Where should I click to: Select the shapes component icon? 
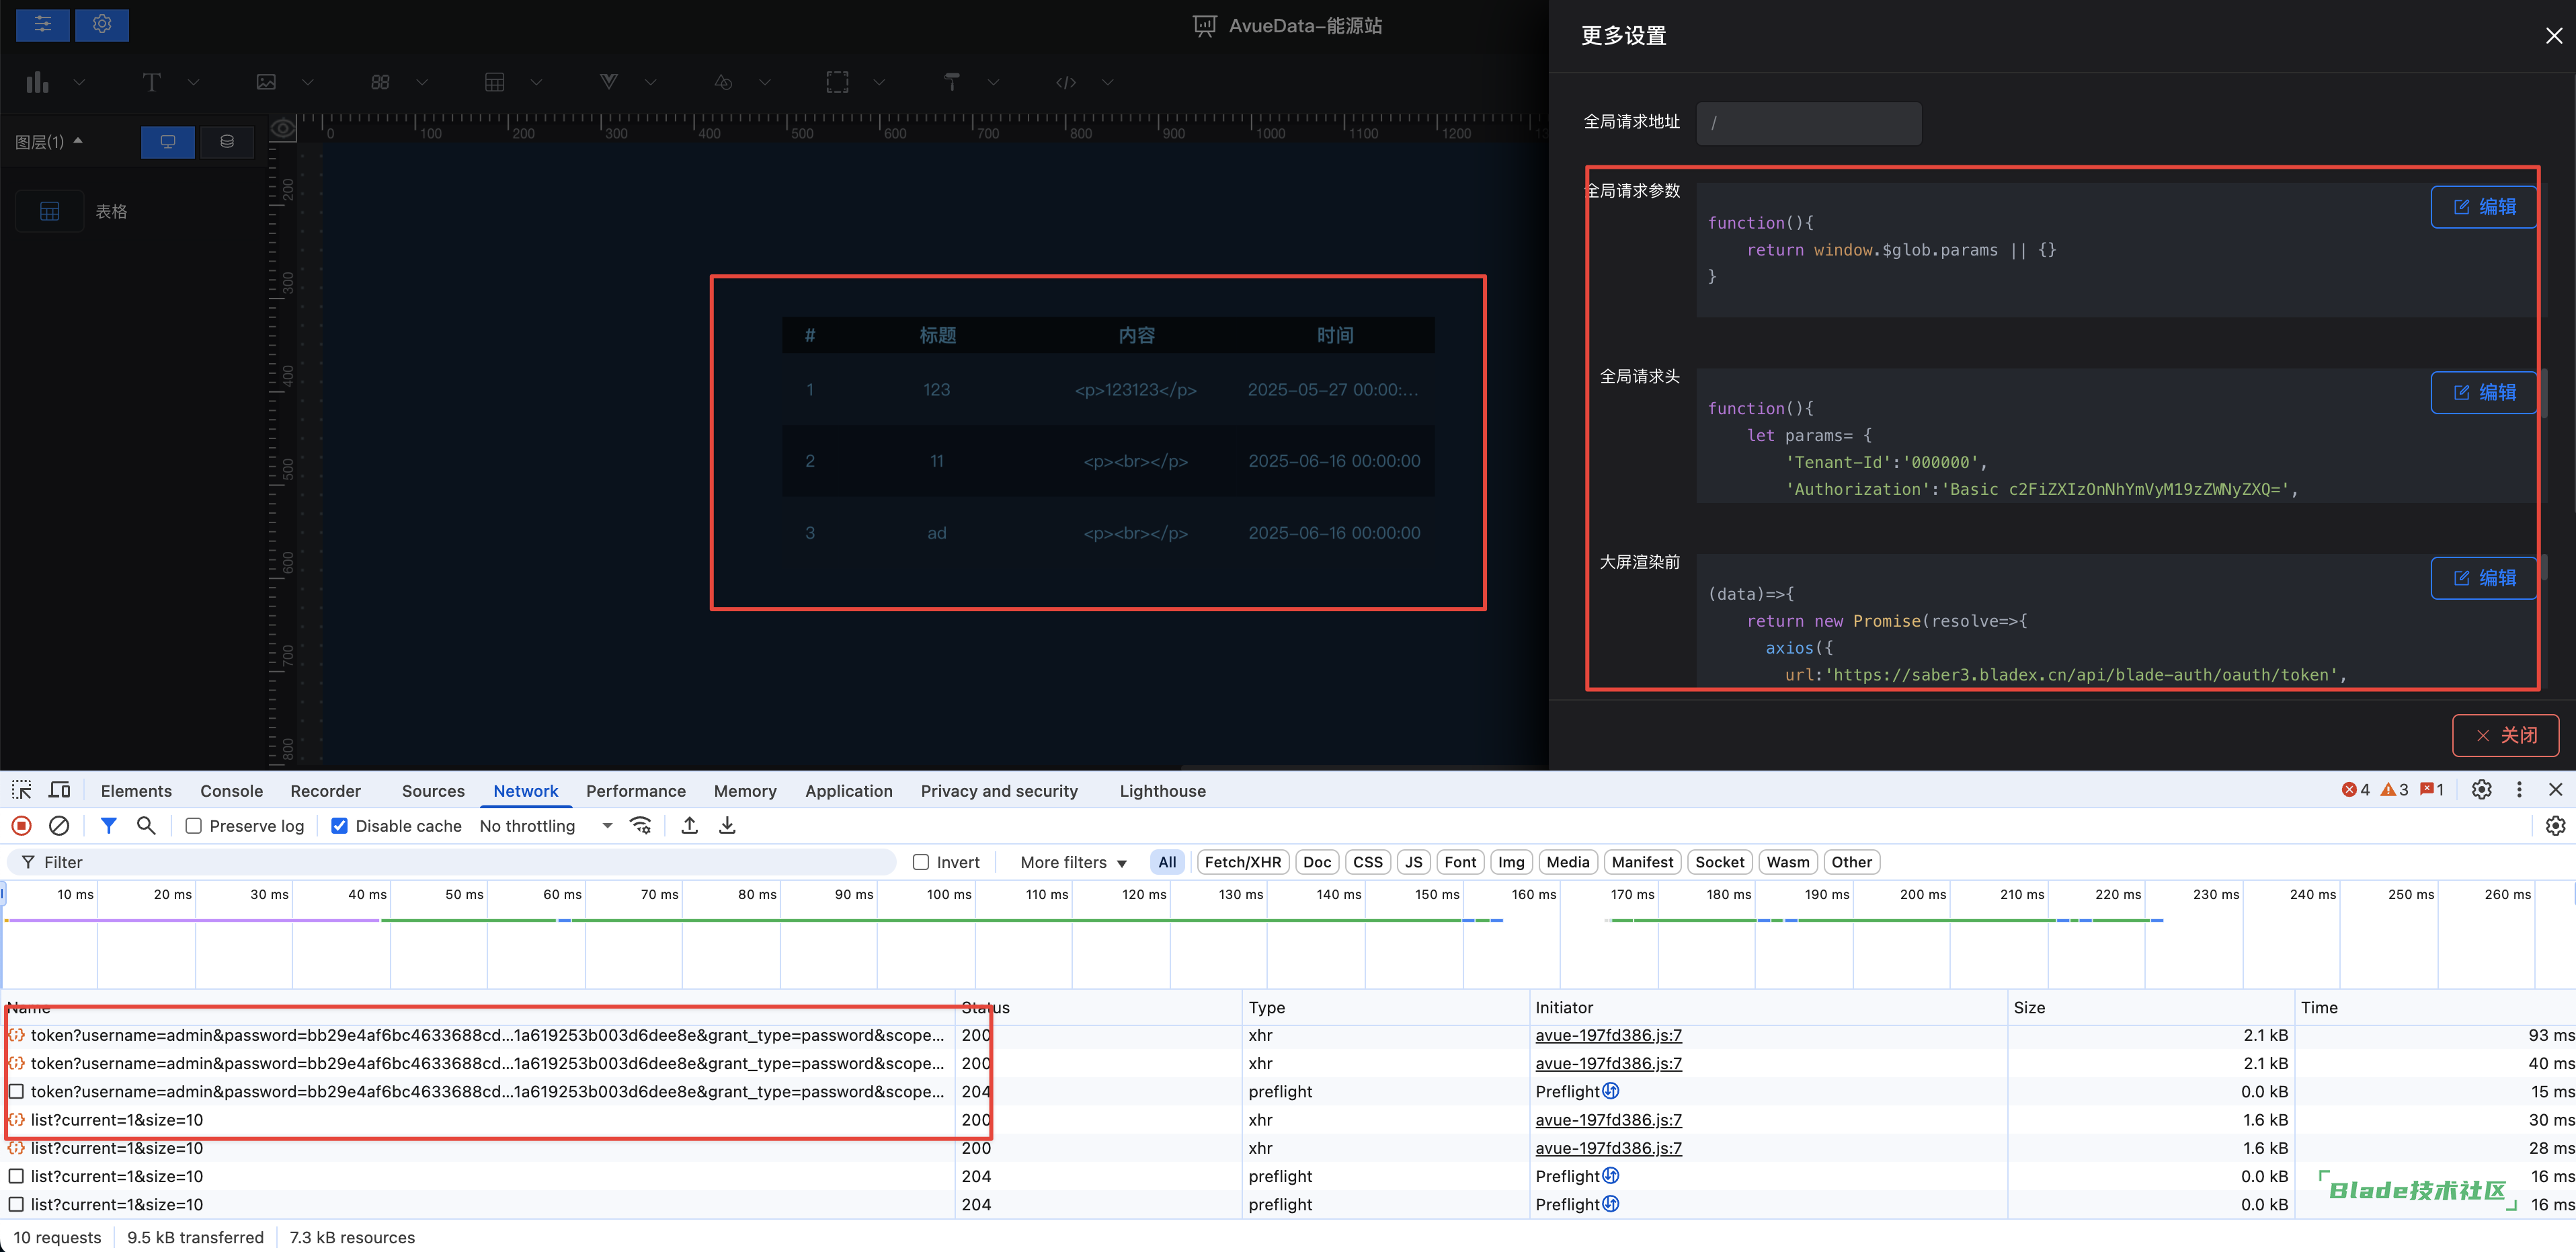point(723,82)
